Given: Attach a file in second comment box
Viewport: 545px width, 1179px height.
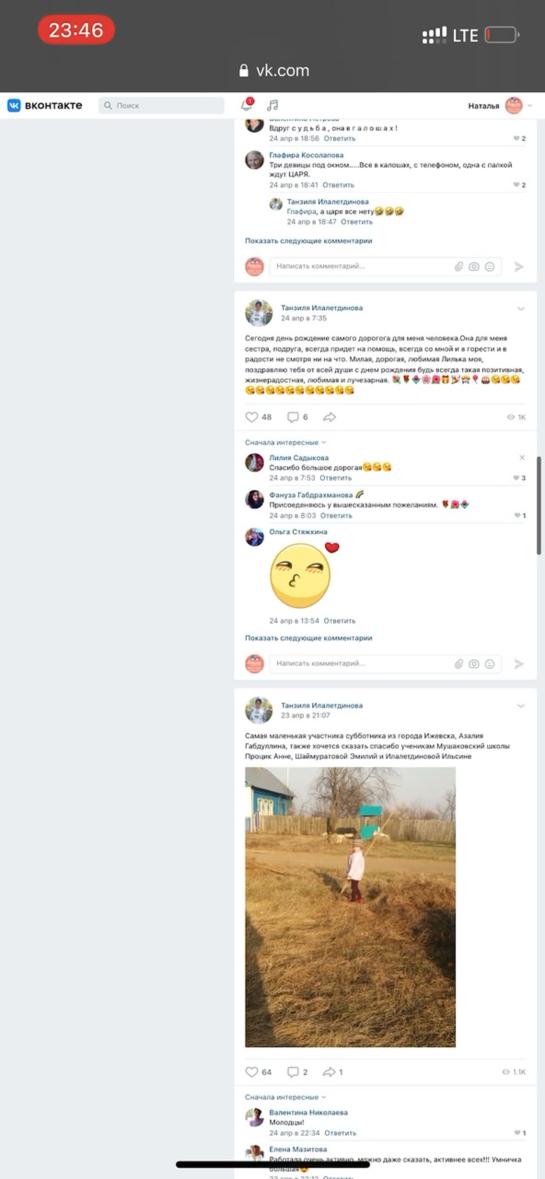Looking at the screenshot, I should click(459, 664).
